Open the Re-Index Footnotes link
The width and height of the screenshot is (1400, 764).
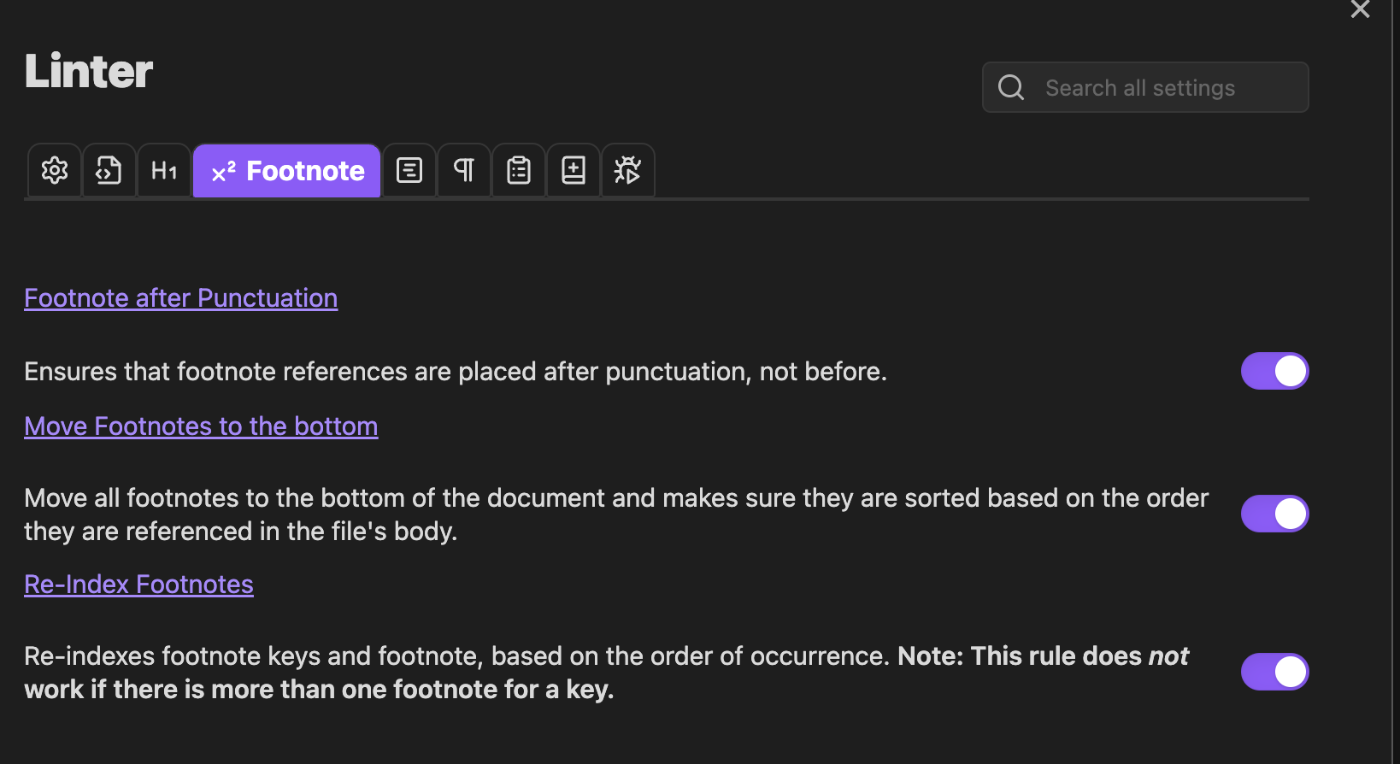pos(139,584)
